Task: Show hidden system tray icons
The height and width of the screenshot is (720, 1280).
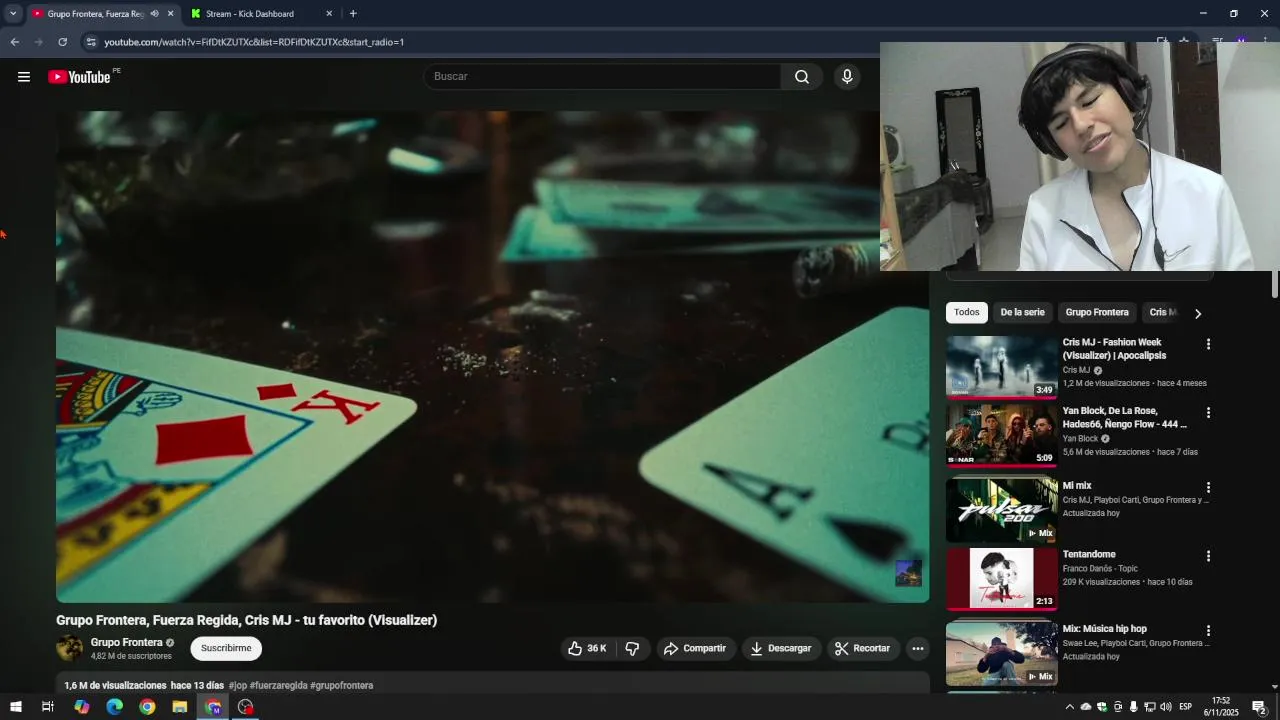Action: (x=1069, y=707)
